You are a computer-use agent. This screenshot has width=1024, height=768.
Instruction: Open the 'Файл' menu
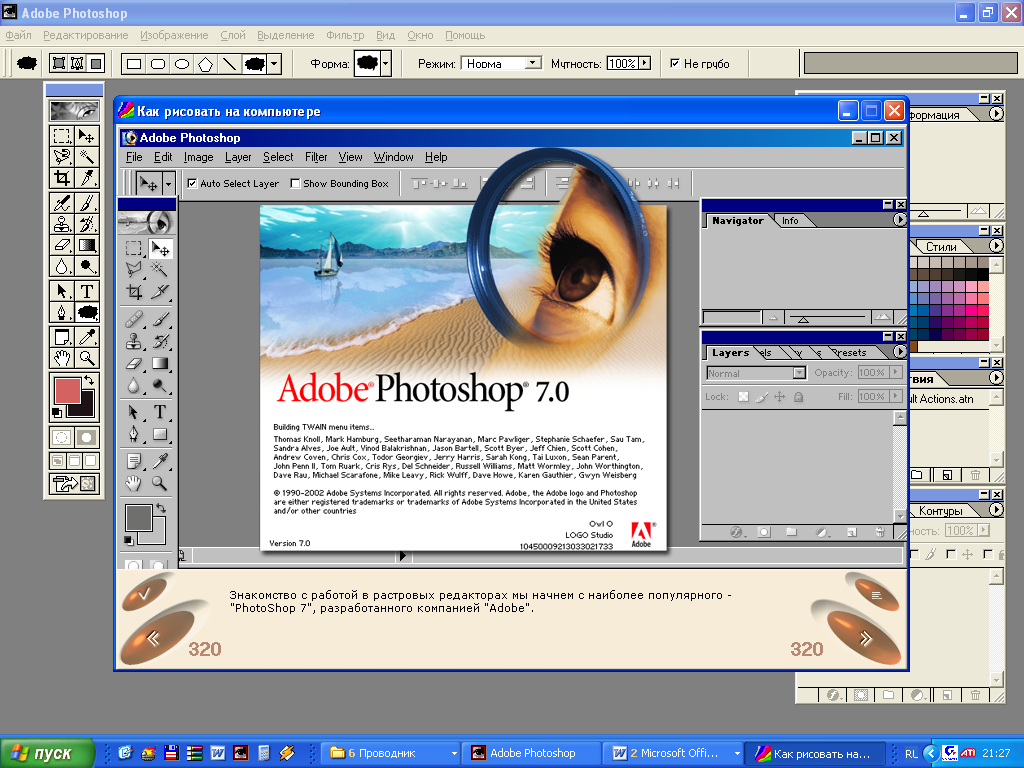pos(18,35)
